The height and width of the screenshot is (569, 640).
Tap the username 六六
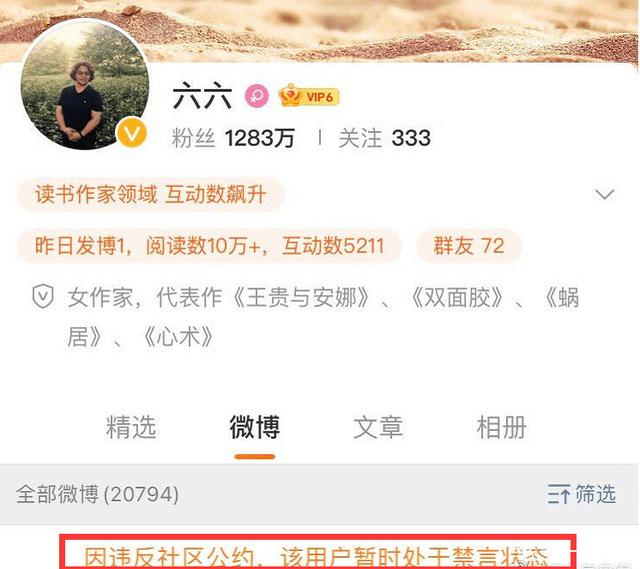click(202, 96)
